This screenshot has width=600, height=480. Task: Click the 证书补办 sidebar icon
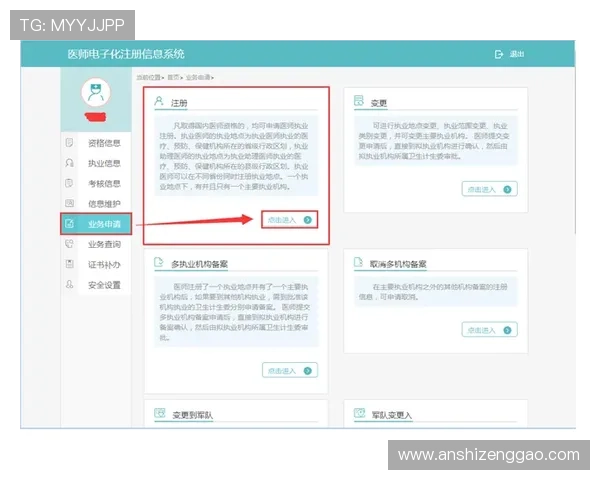(69, 264)
